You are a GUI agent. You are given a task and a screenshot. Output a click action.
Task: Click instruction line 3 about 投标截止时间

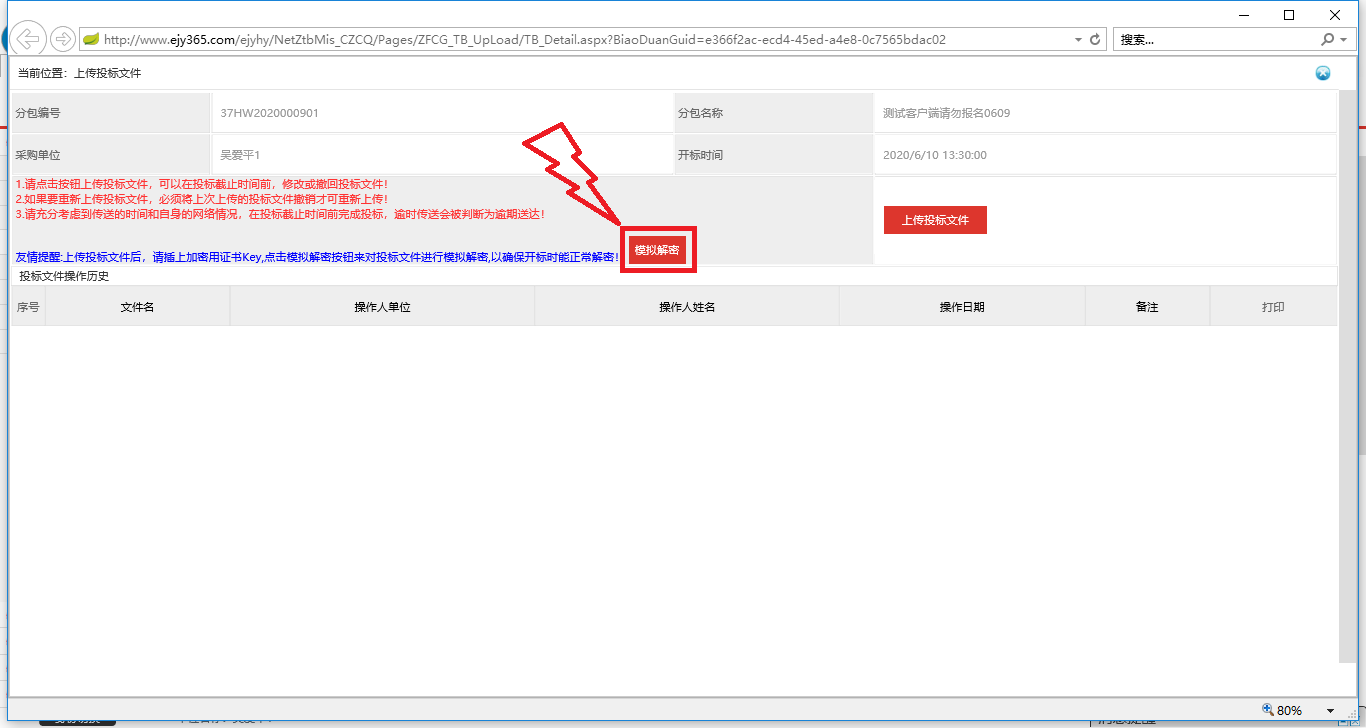(280, 214)
